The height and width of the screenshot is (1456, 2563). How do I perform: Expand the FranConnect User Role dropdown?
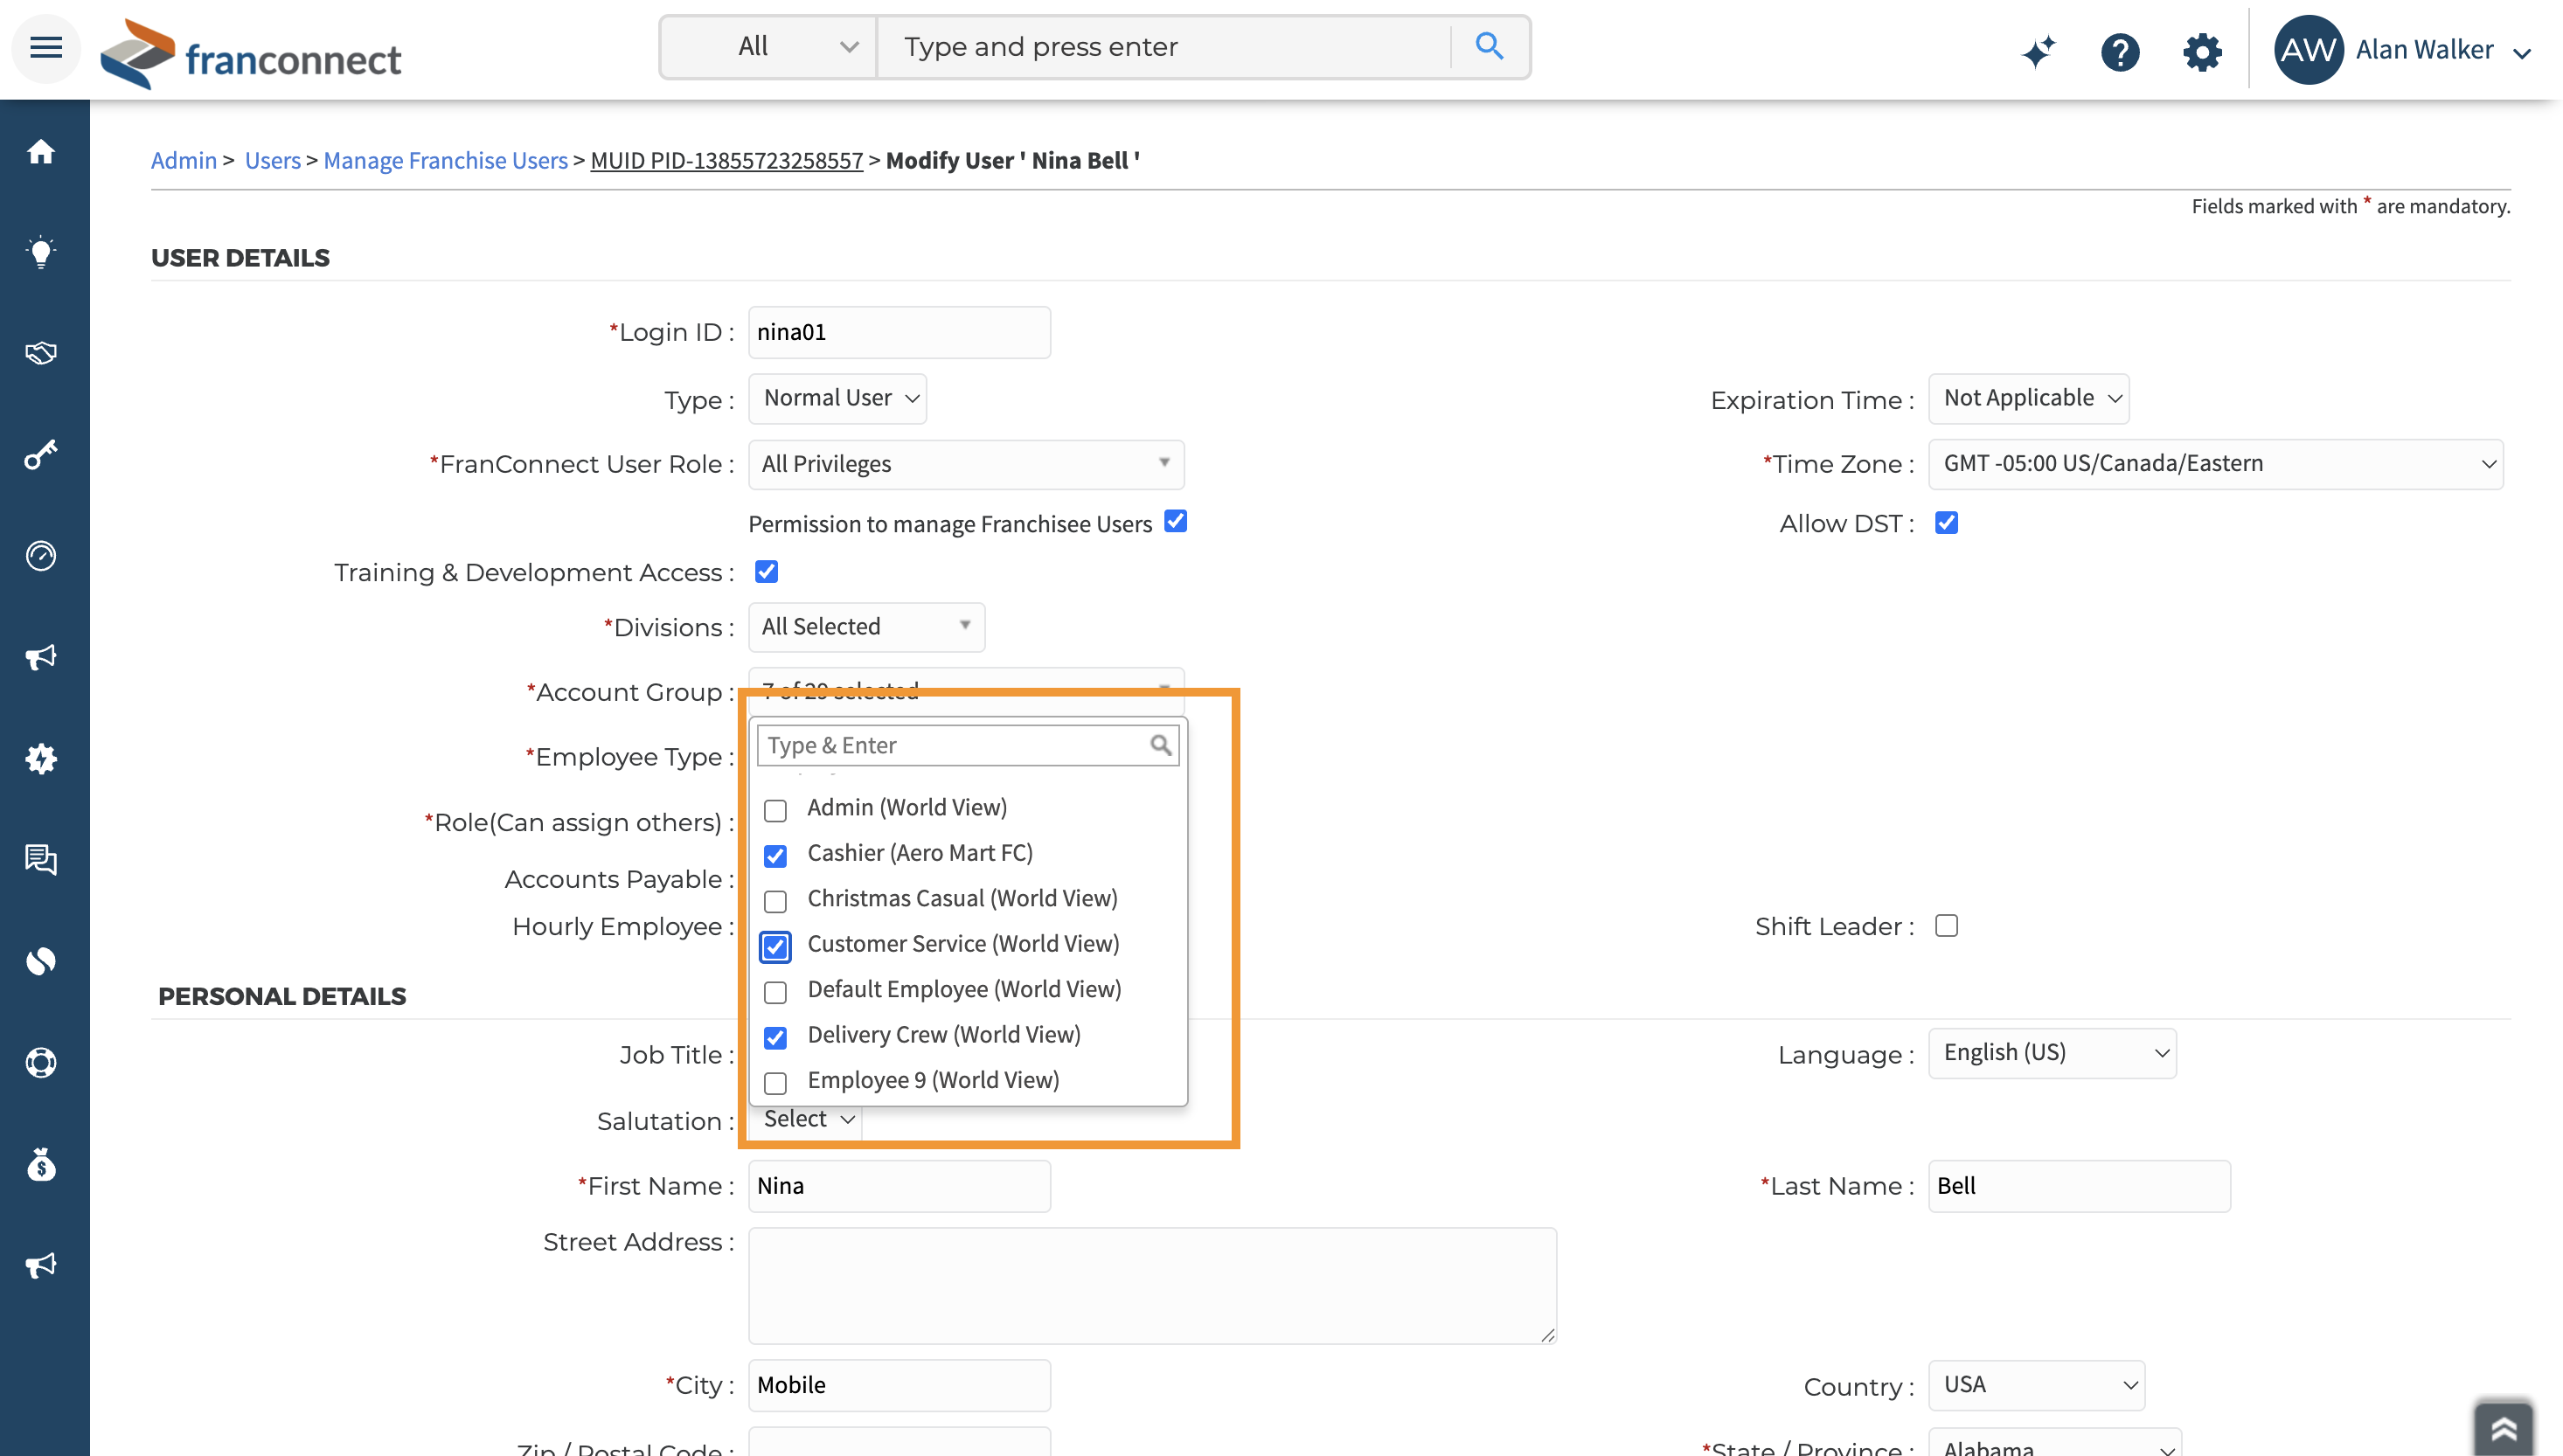click(x=965, y=464)
